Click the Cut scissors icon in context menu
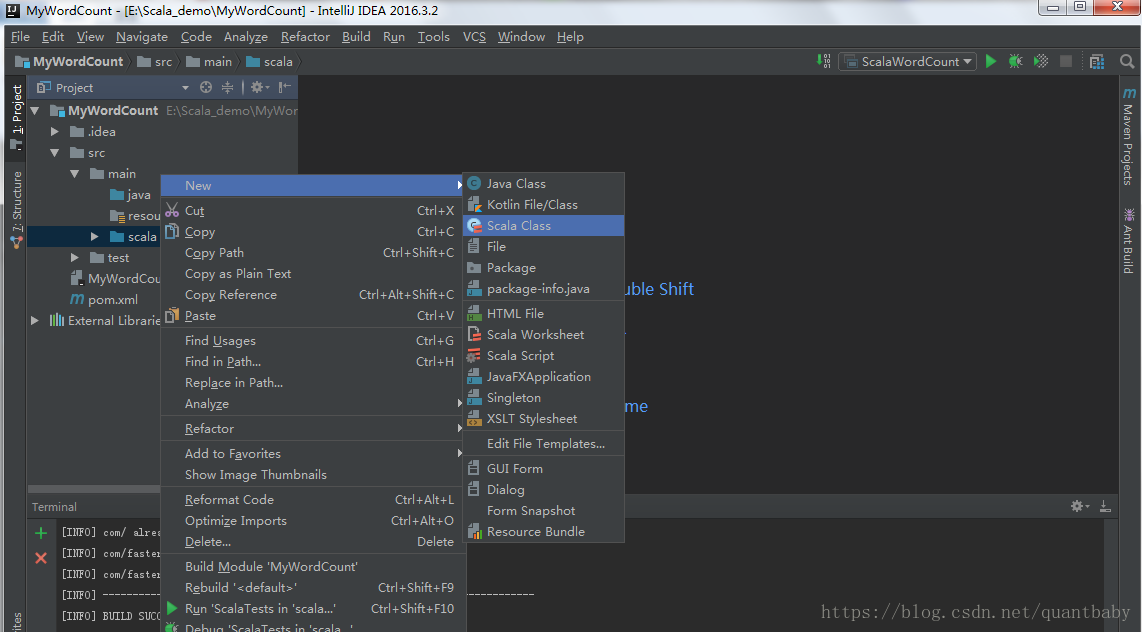 (x=172, y=210)
